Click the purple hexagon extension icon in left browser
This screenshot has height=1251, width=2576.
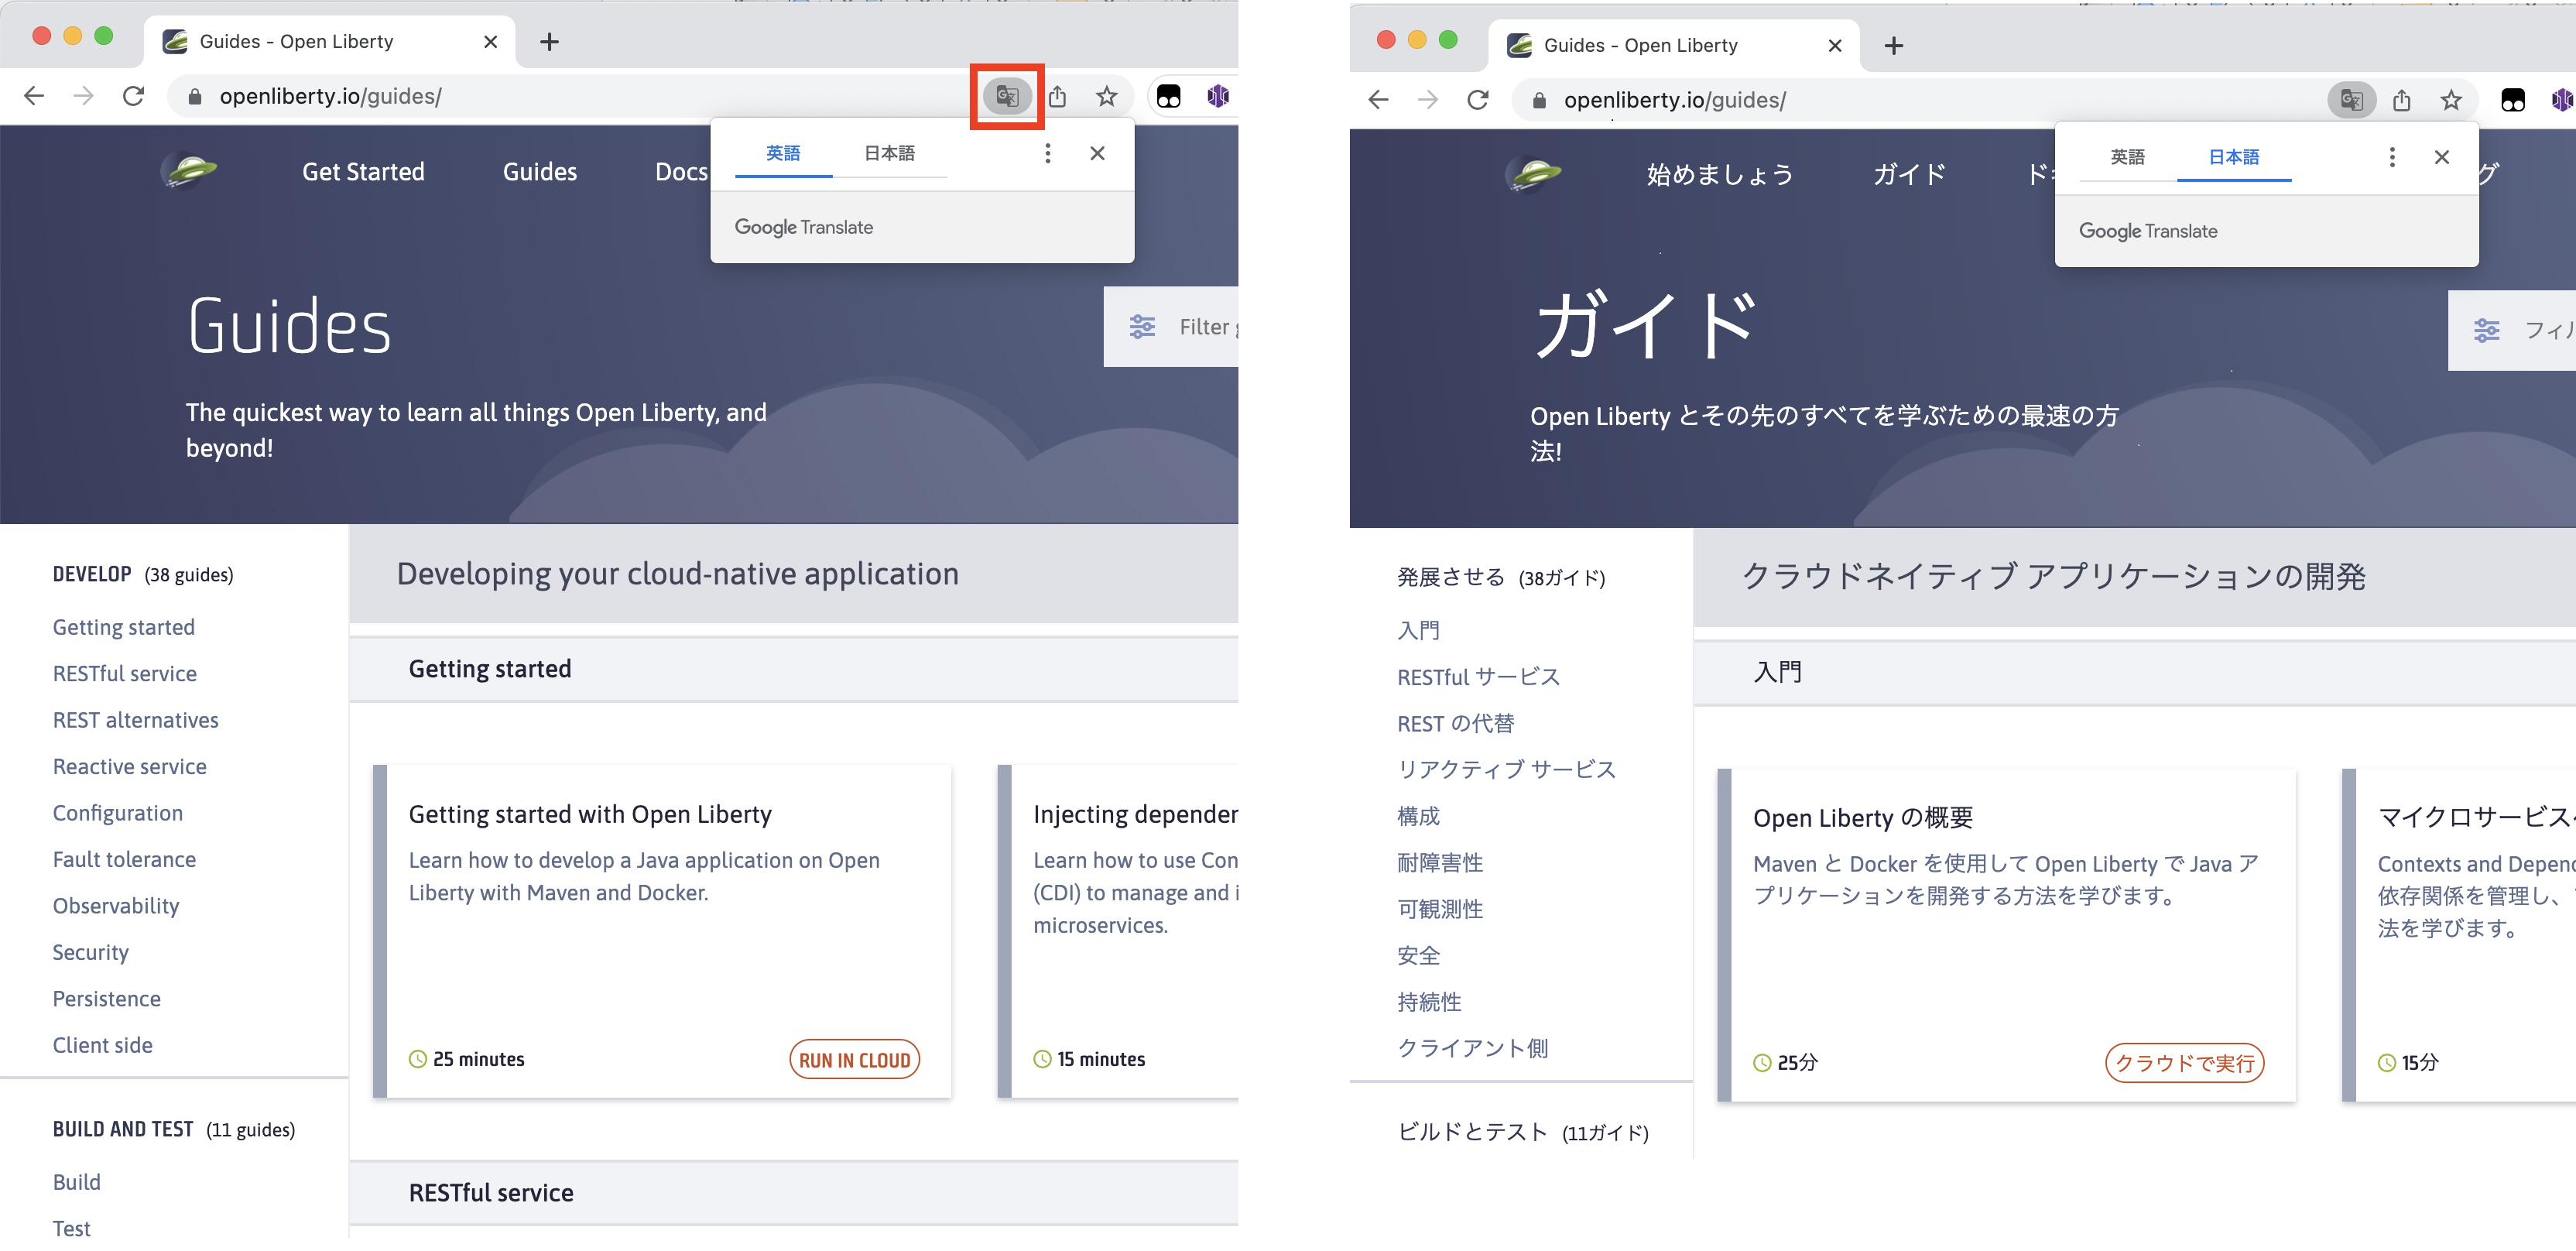point(1218,96)
